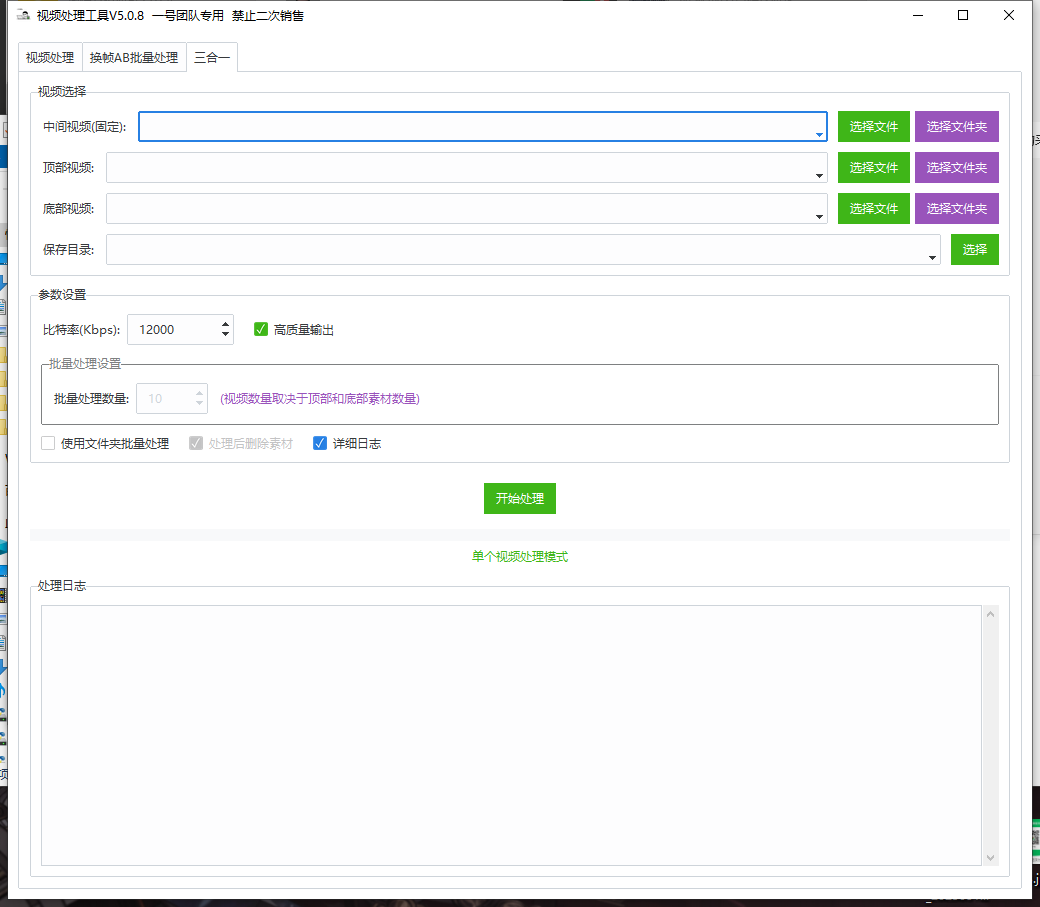
Task: Expand the 中间视频(固定) dropdown
Action: [819, 134]
